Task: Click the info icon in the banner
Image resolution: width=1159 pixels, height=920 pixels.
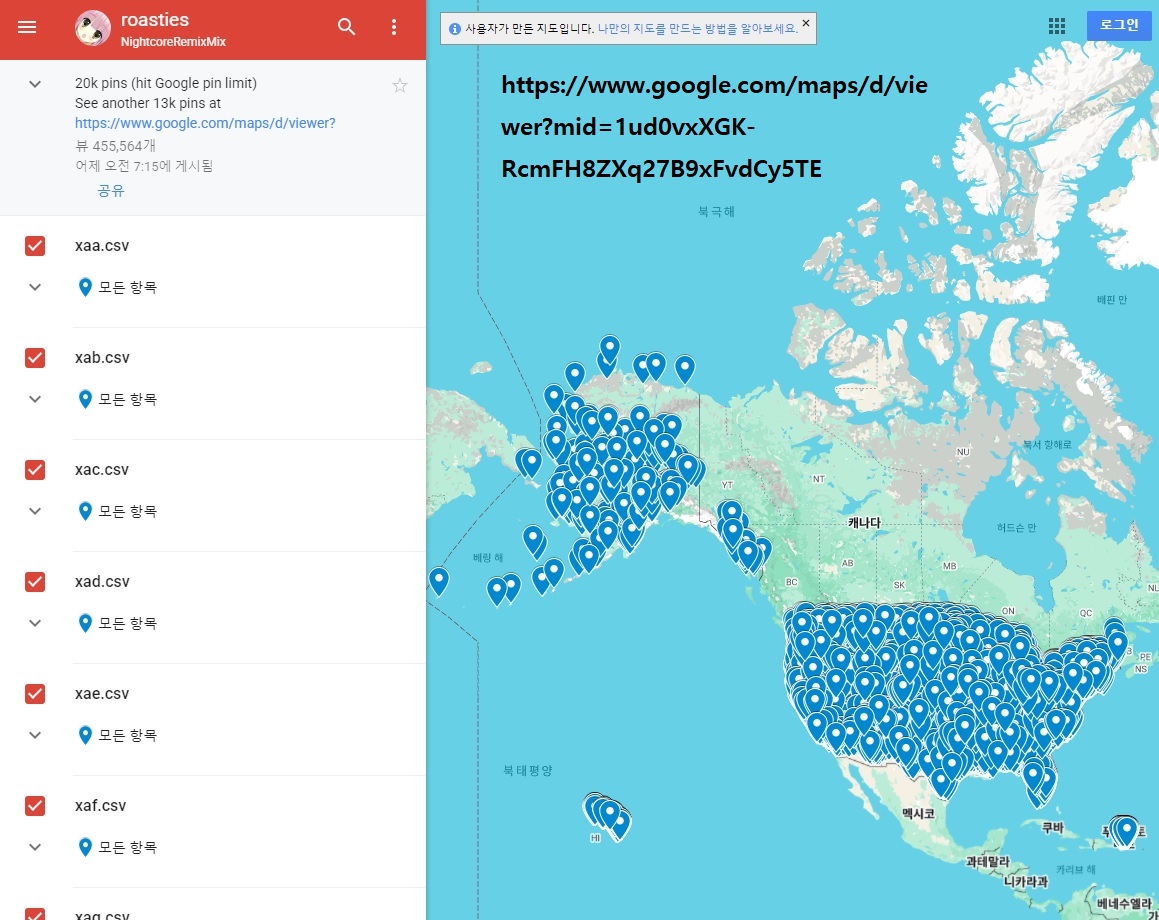Action: coord(455,29)
